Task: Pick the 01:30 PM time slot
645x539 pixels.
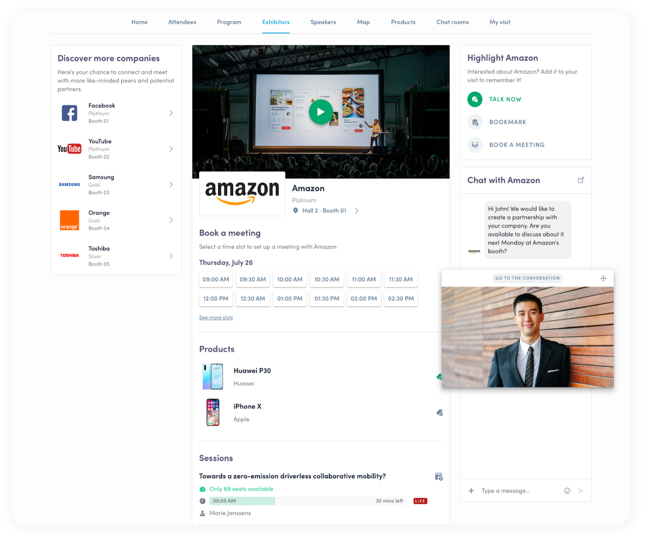Action: 327,299
